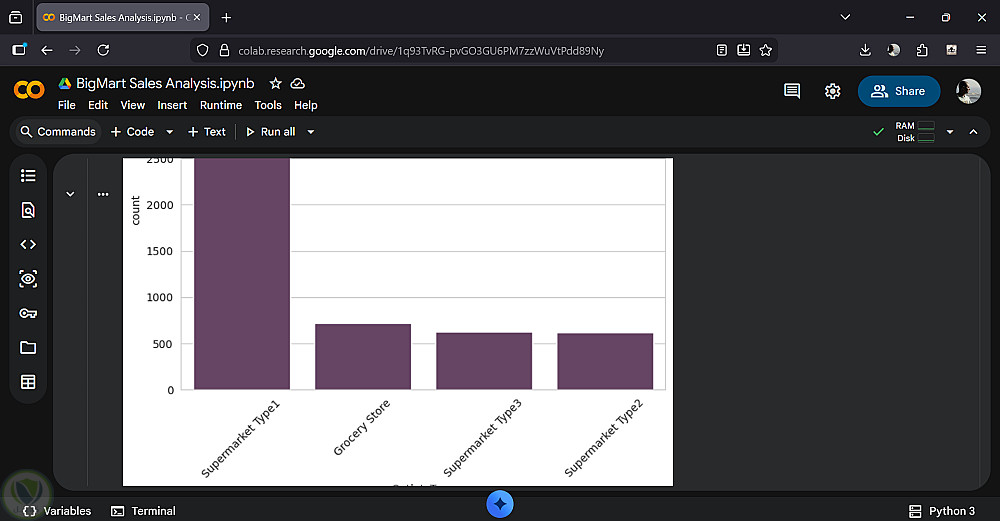Click the browser address bar URL
1000x521 pixels.
421,50
